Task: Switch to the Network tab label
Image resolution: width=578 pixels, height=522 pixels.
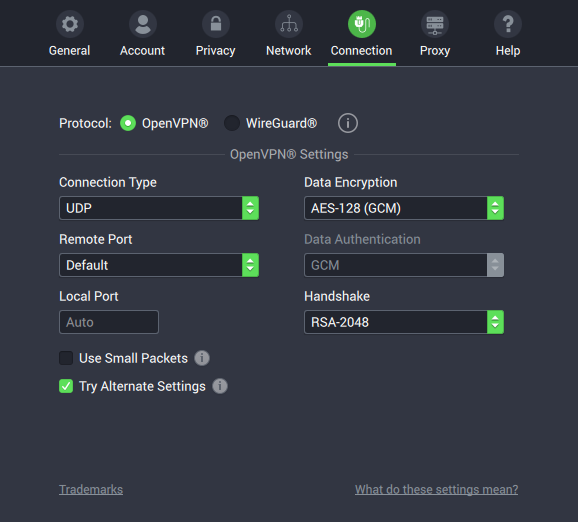Action: [x=289, y=51]
